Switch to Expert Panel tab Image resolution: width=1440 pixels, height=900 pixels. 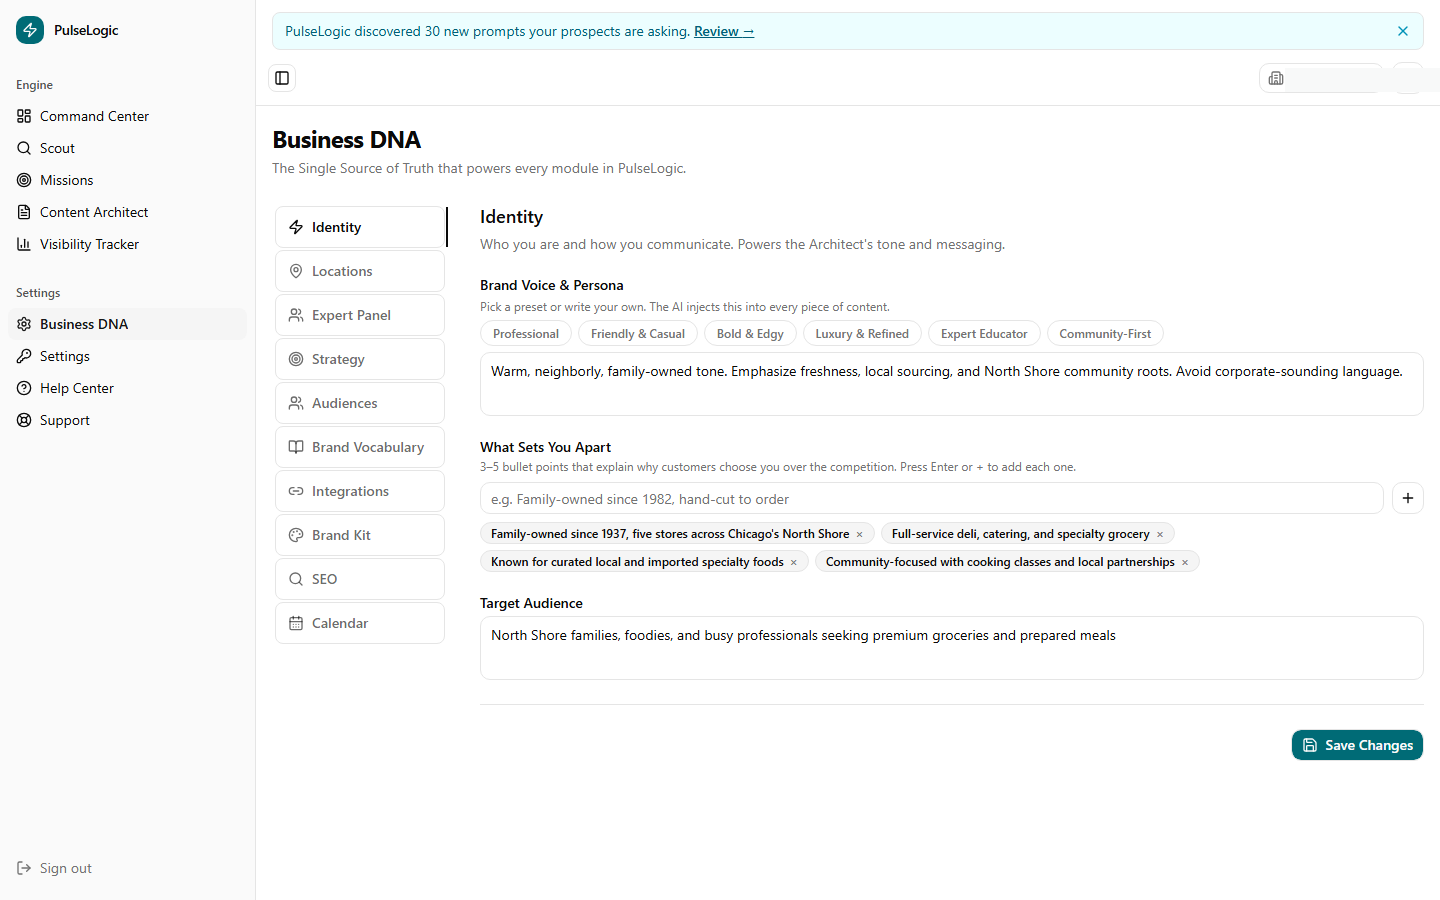tap(360, 315)
